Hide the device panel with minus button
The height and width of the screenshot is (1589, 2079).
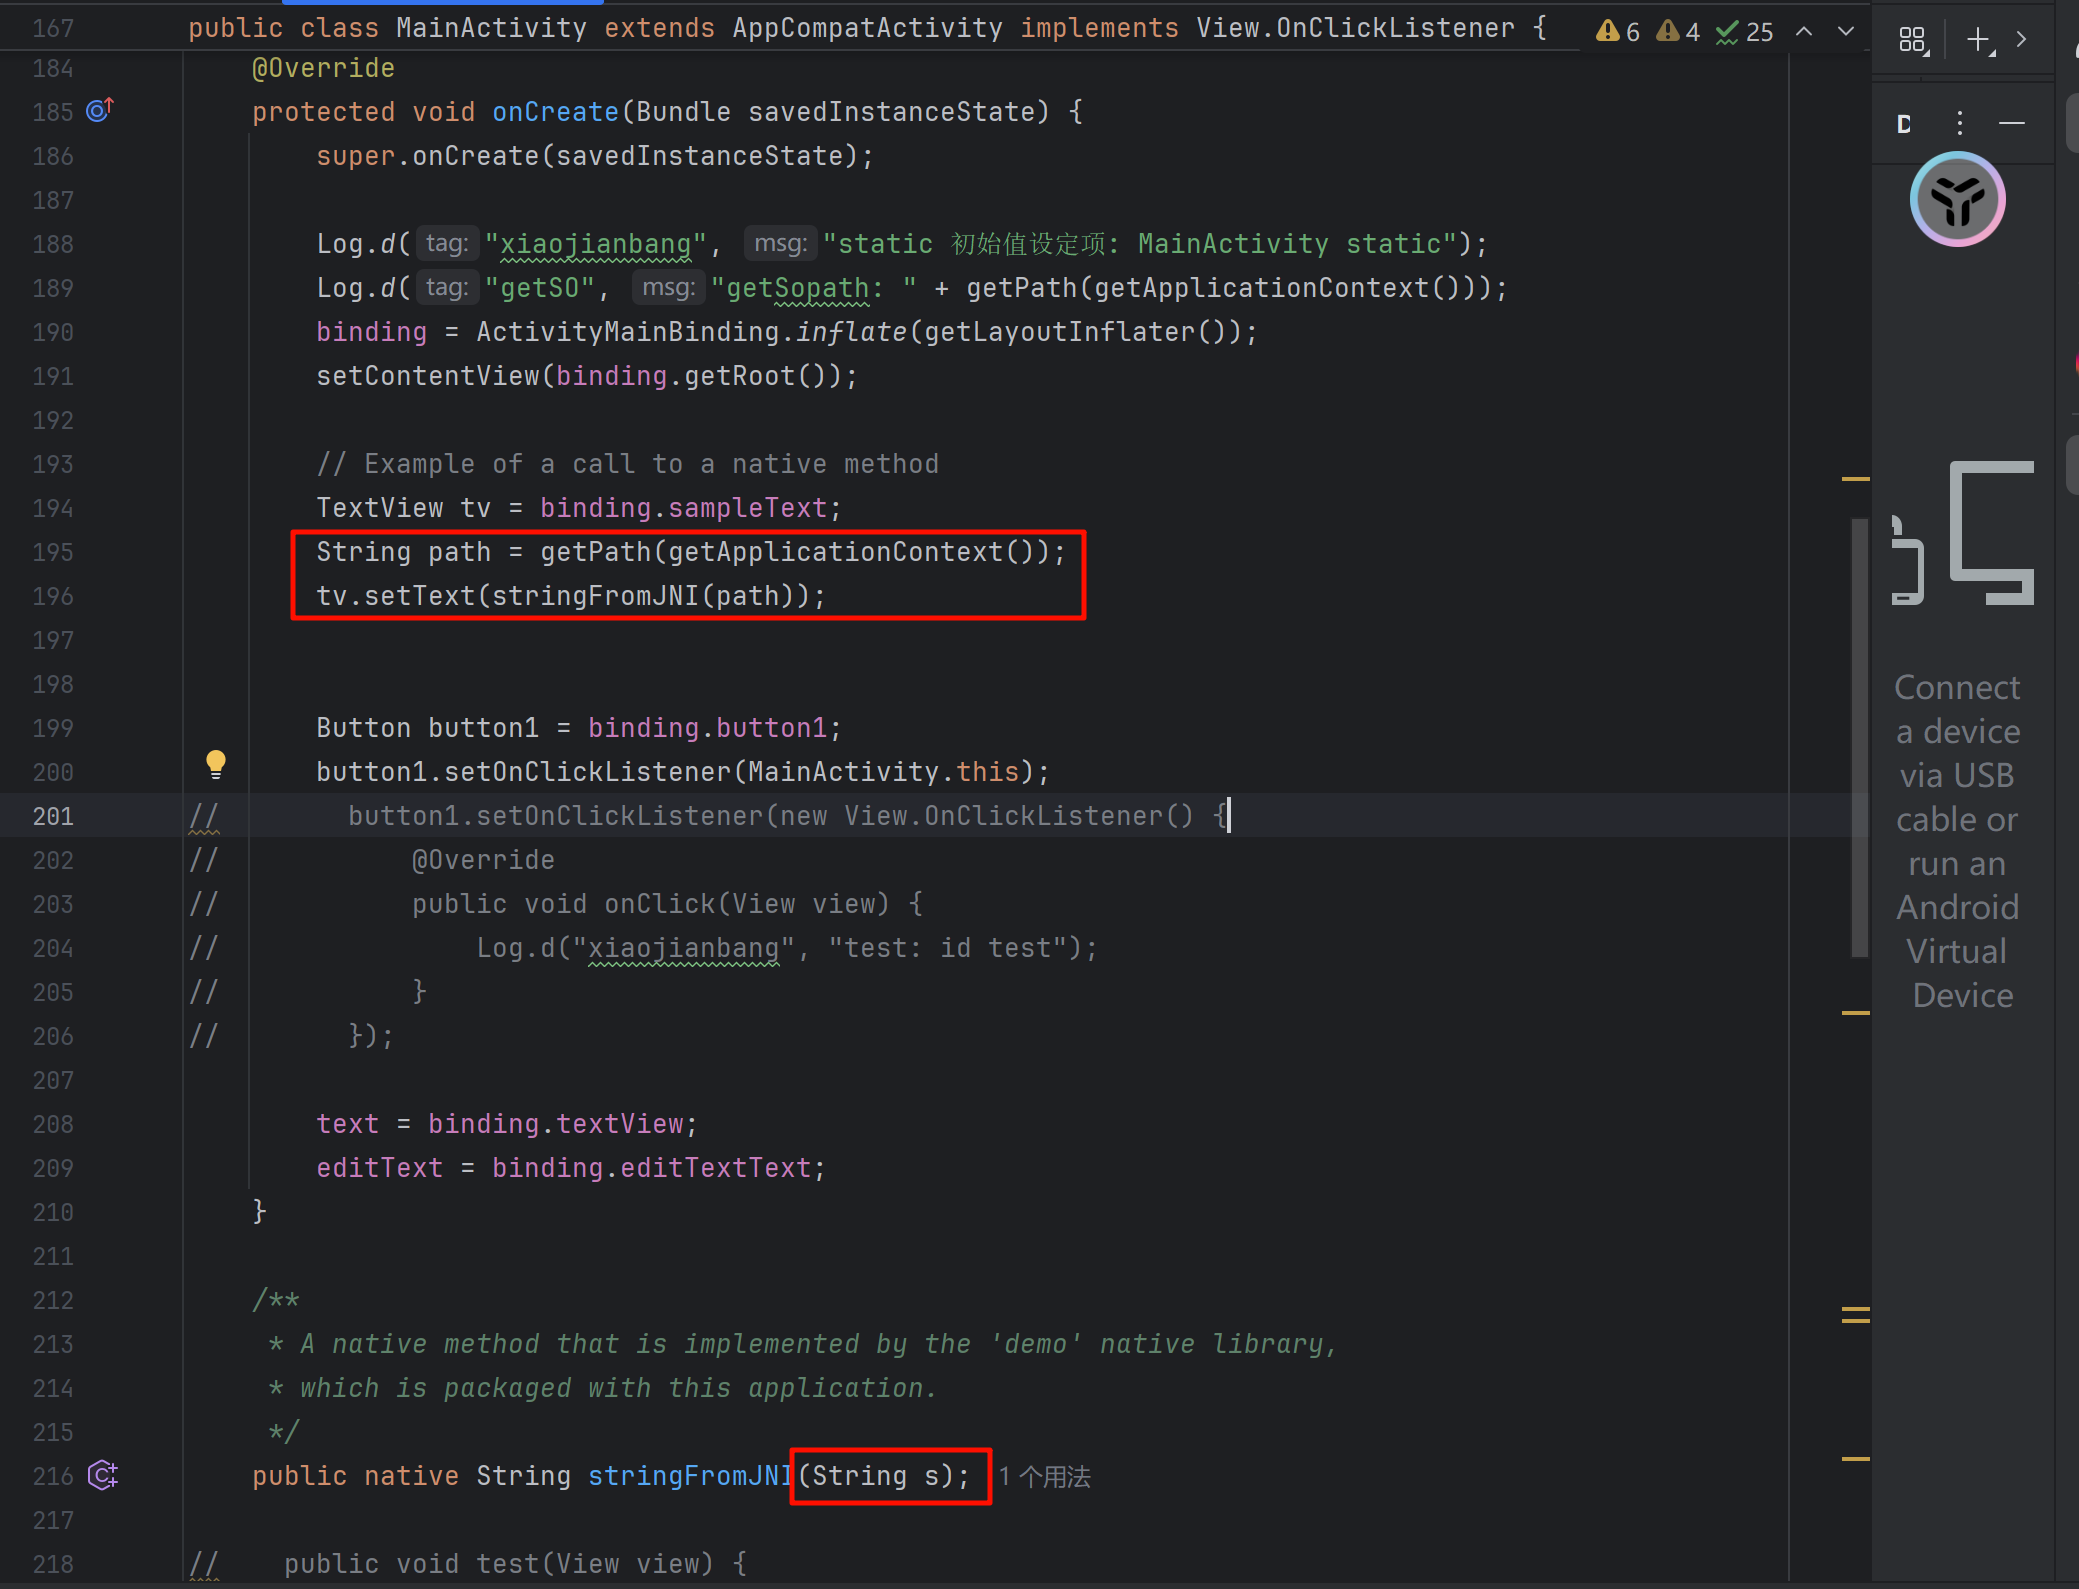click(x=2011, y=123)
